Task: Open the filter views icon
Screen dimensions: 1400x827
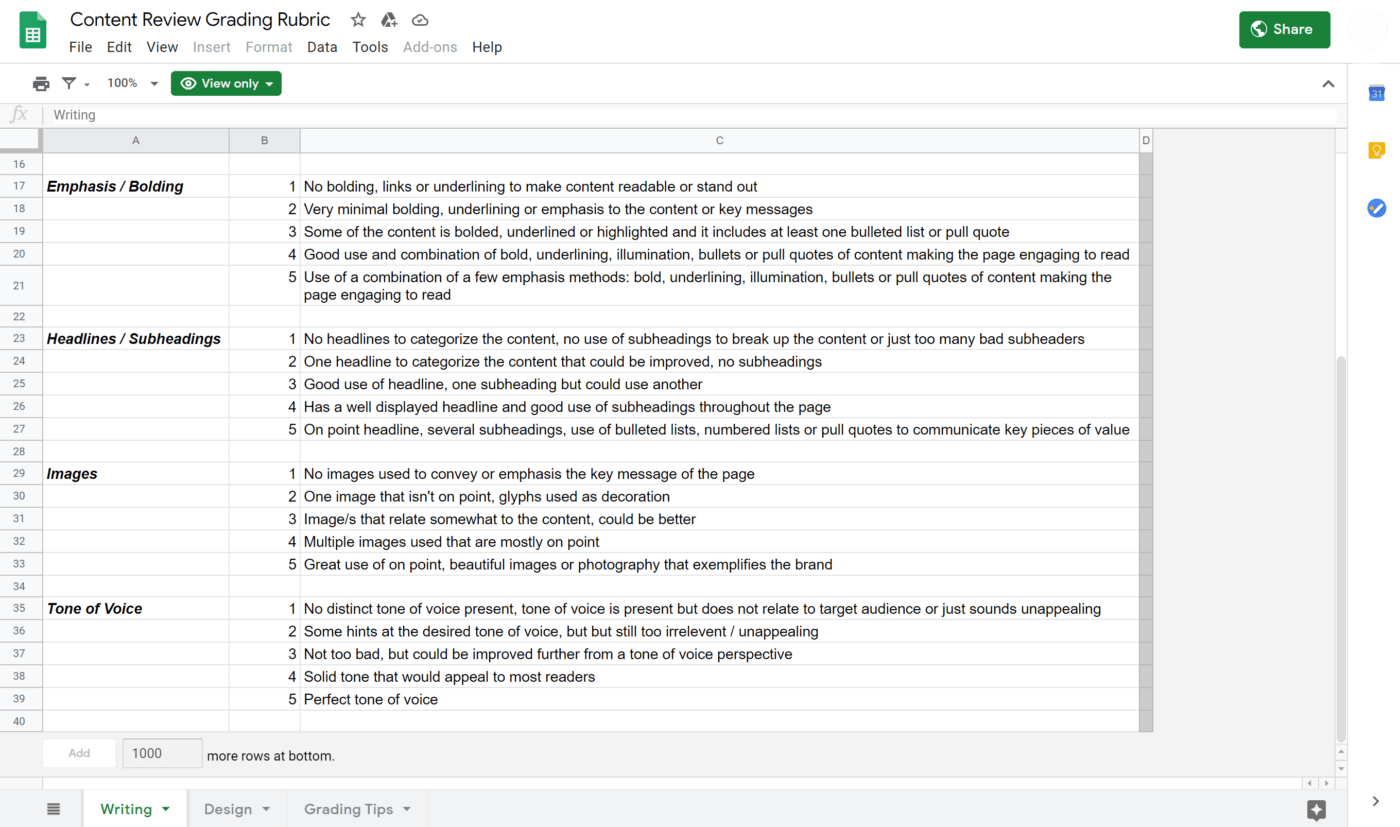Action: (x=75, y=84)
